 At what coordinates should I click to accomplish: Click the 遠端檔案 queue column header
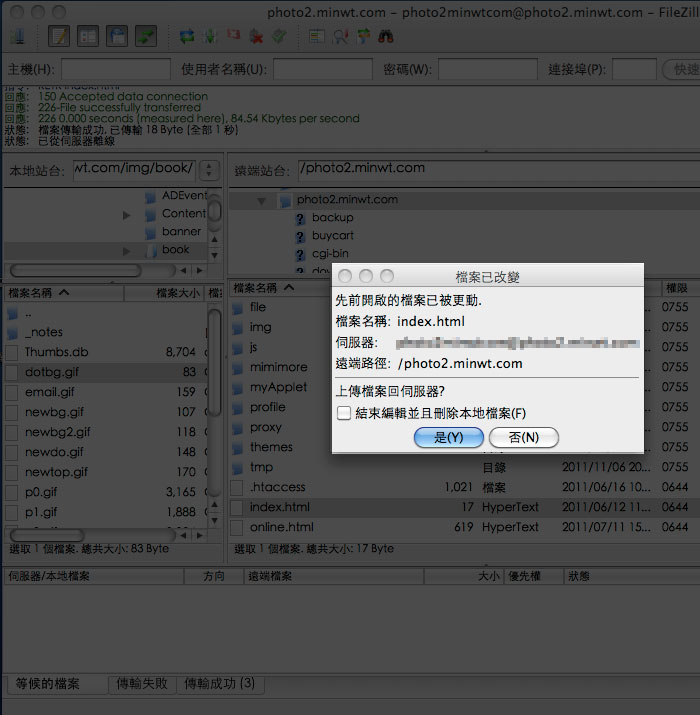coord(334,576)
